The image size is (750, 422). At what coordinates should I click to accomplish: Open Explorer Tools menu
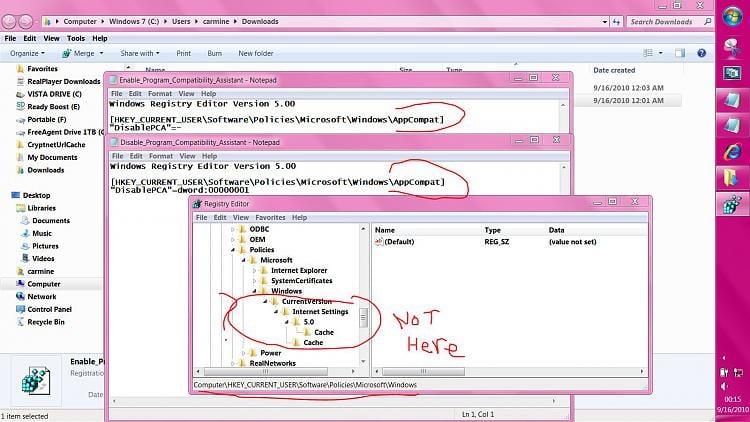pyautogui.click(x=76, y=38)
